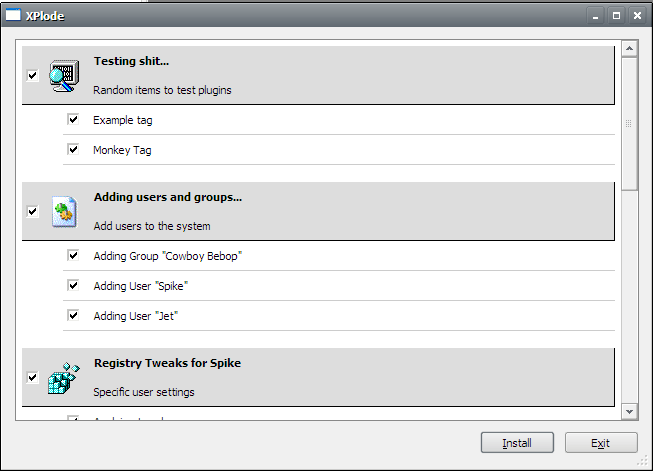The image size is (653, 471).
Task: Click the Install button
Action: click(x=517, y=442)
